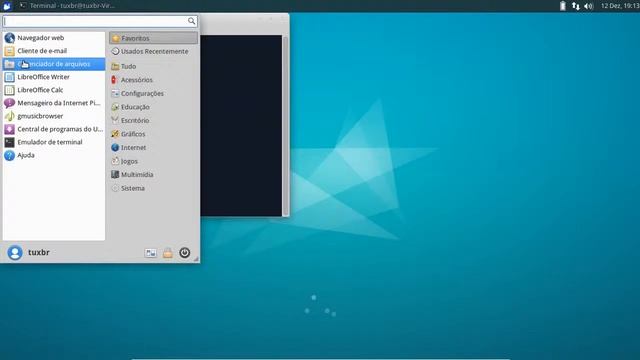Select the Favoritos category
The width and height of the screenshot is (640, 360).
(x=153, y=38)
